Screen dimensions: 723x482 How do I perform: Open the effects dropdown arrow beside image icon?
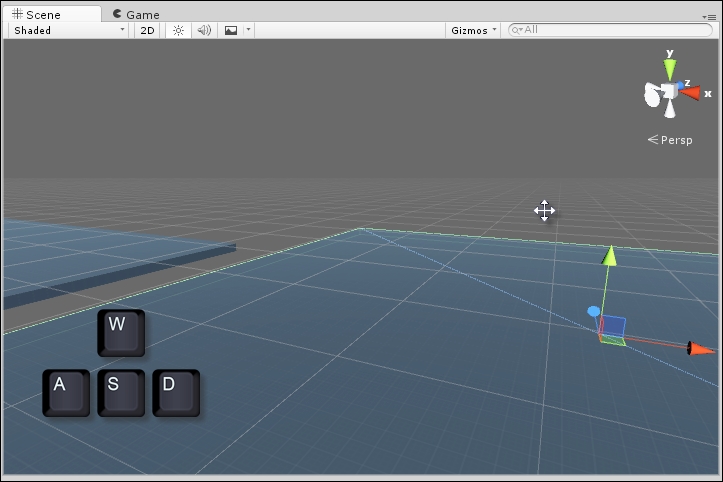[x=248, y=30]
